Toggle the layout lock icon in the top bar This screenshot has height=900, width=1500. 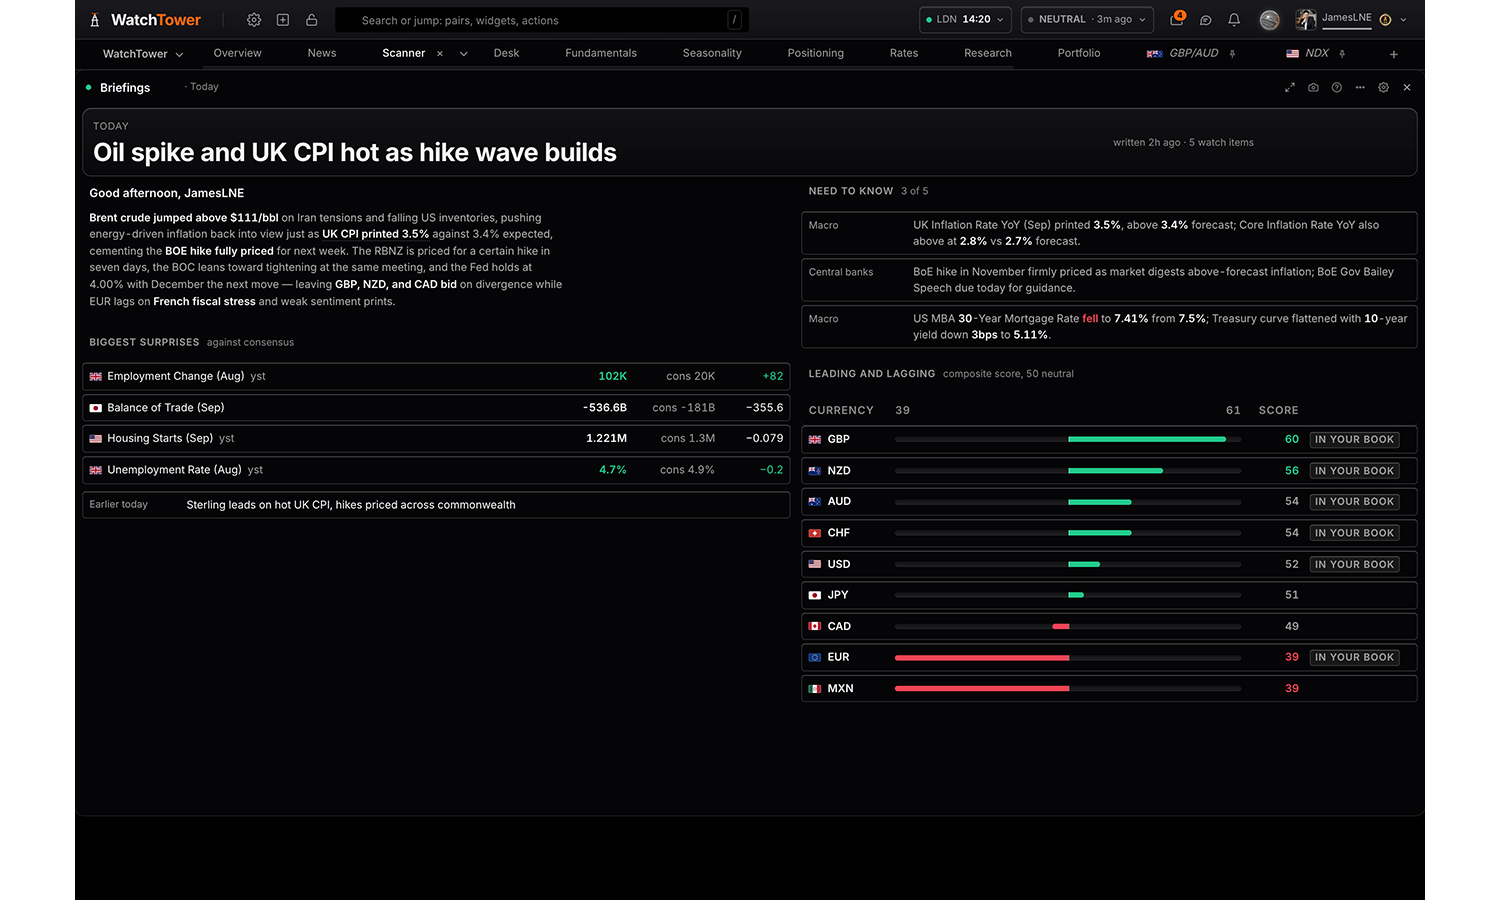(x=312, y=20)
